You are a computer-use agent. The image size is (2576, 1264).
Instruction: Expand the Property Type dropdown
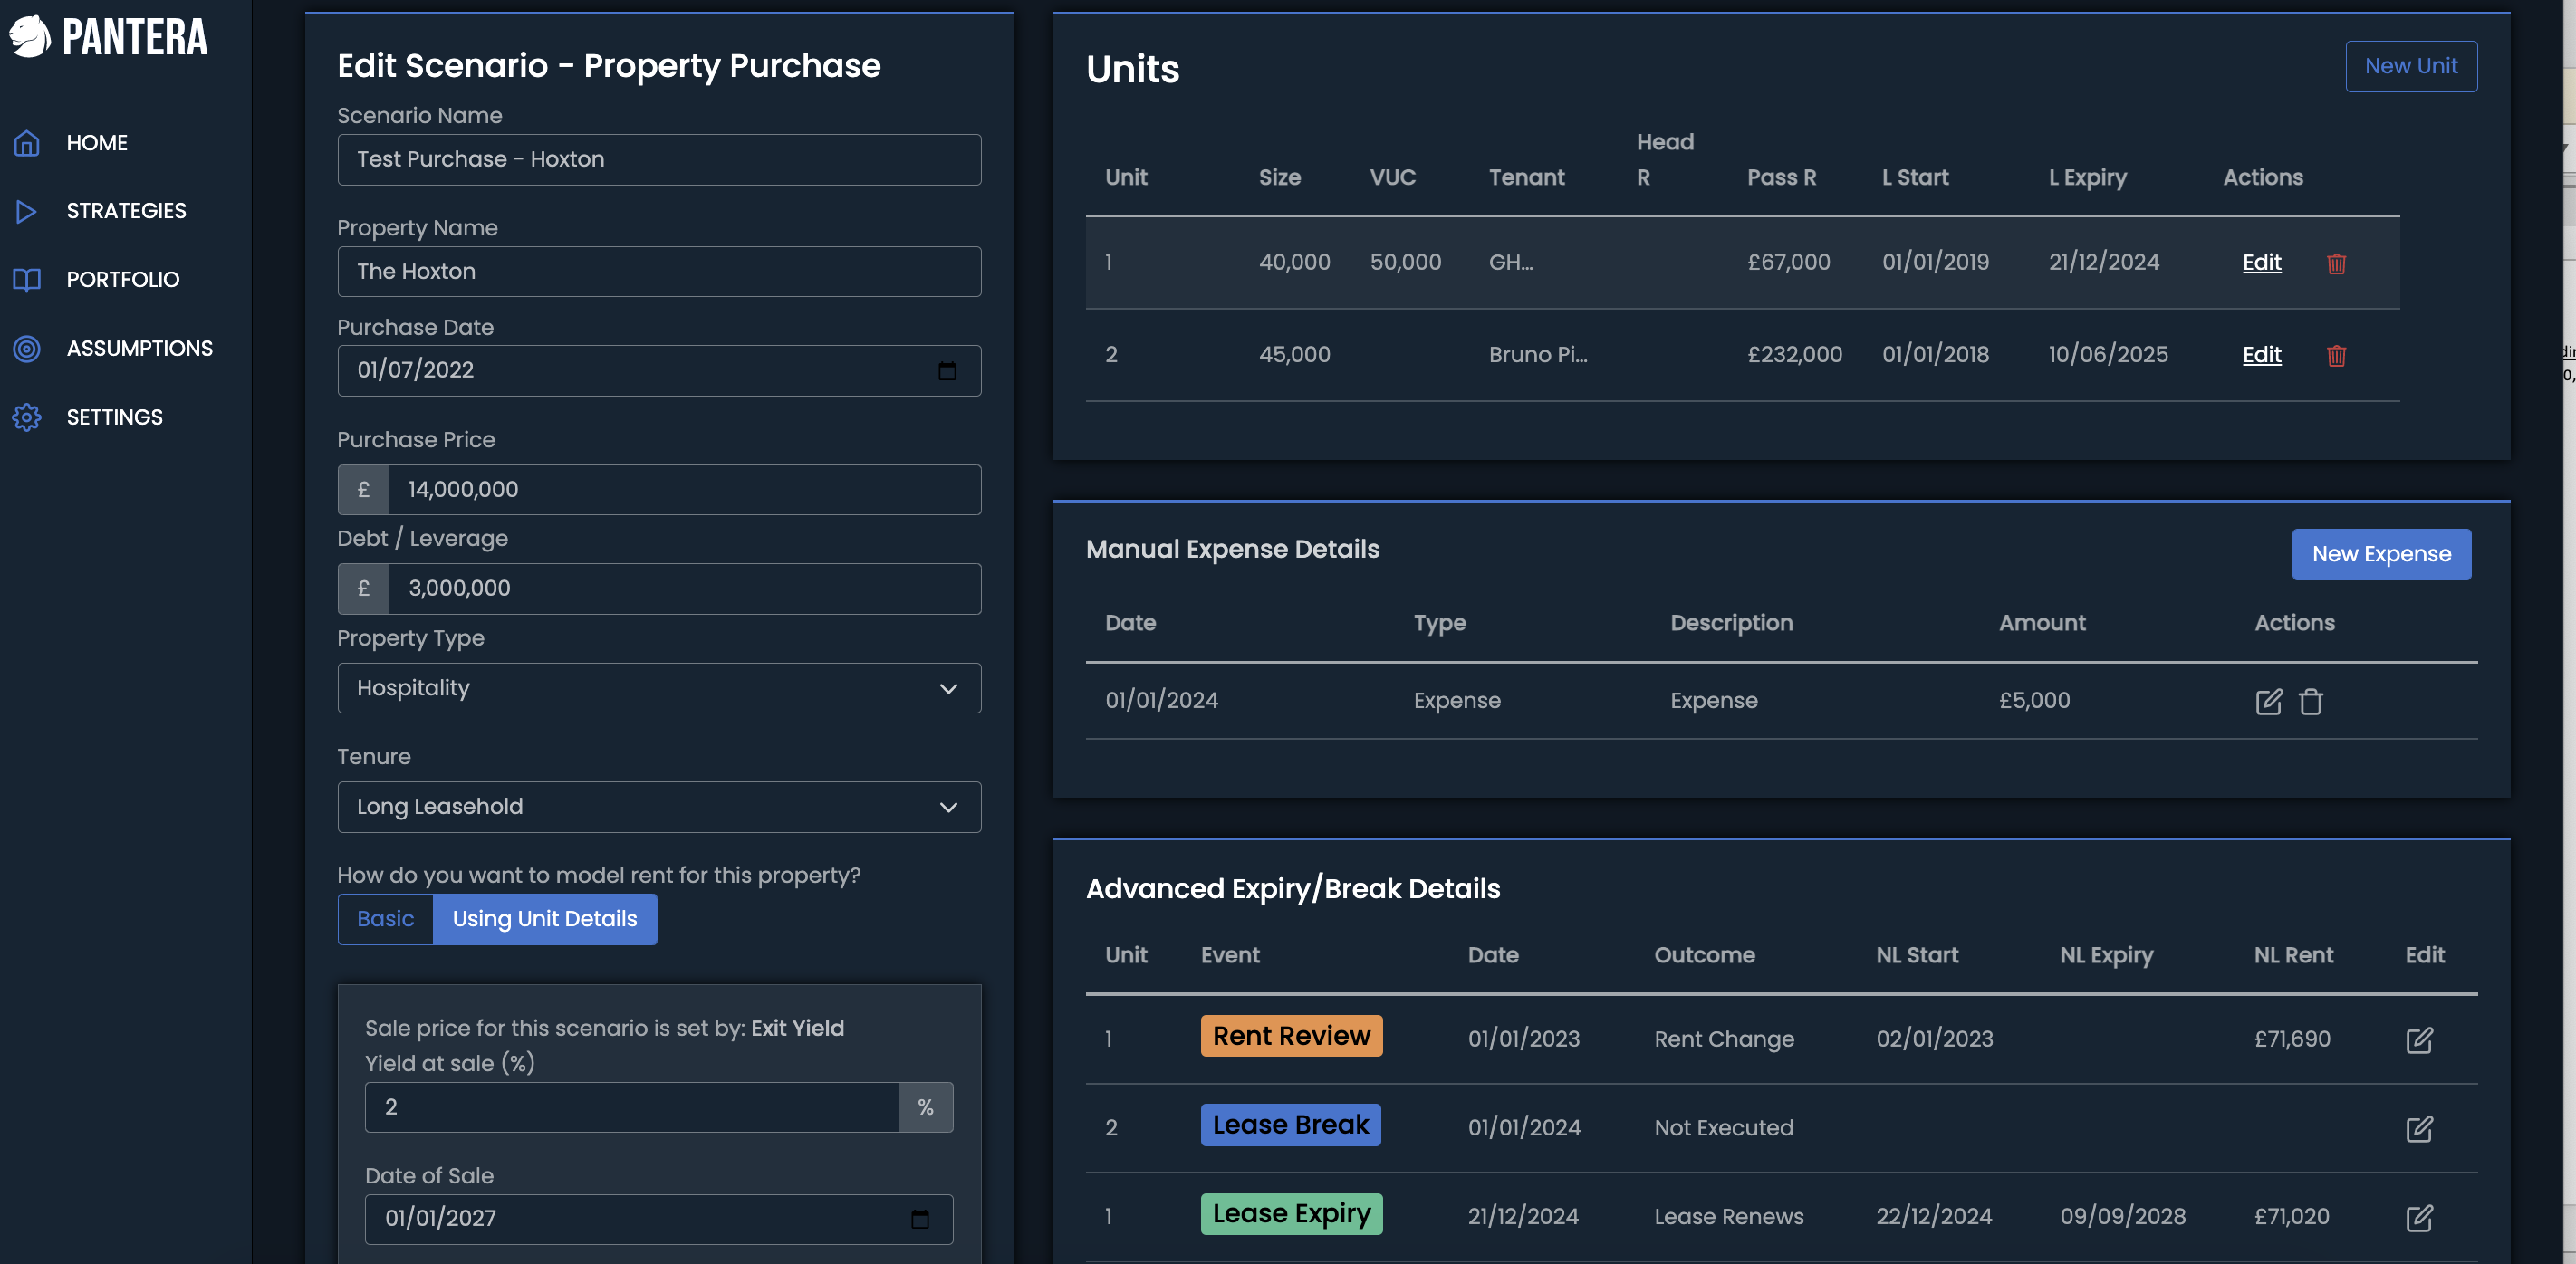click(x=659, y=688)
